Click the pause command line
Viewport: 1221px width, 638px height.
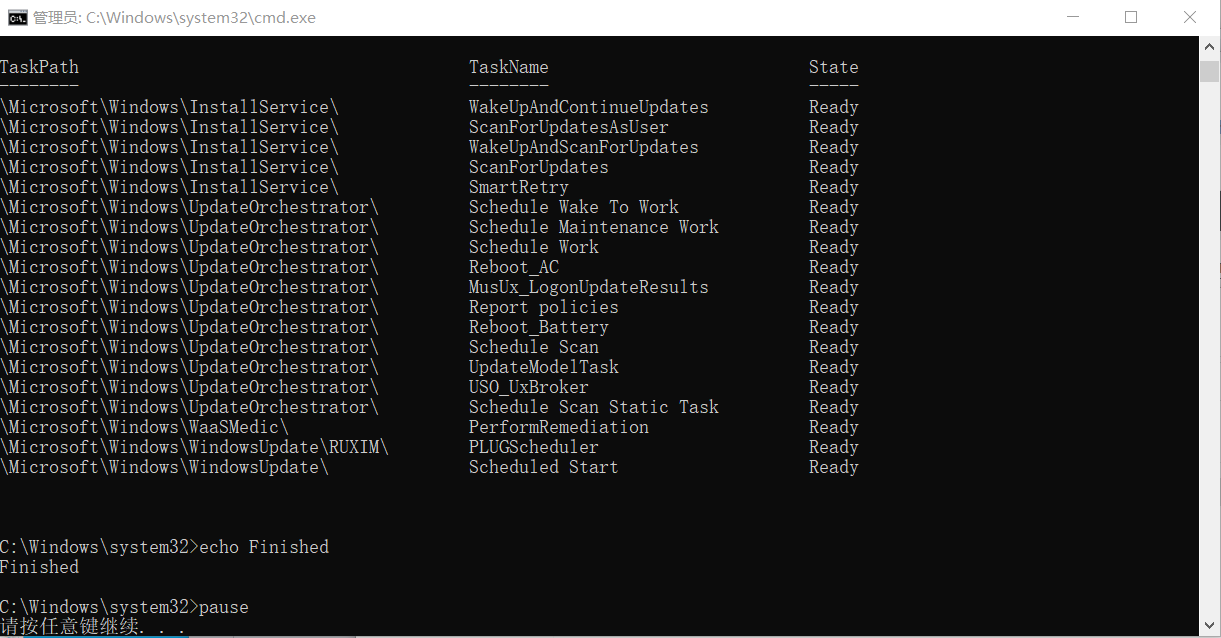(x=124, y=607)
